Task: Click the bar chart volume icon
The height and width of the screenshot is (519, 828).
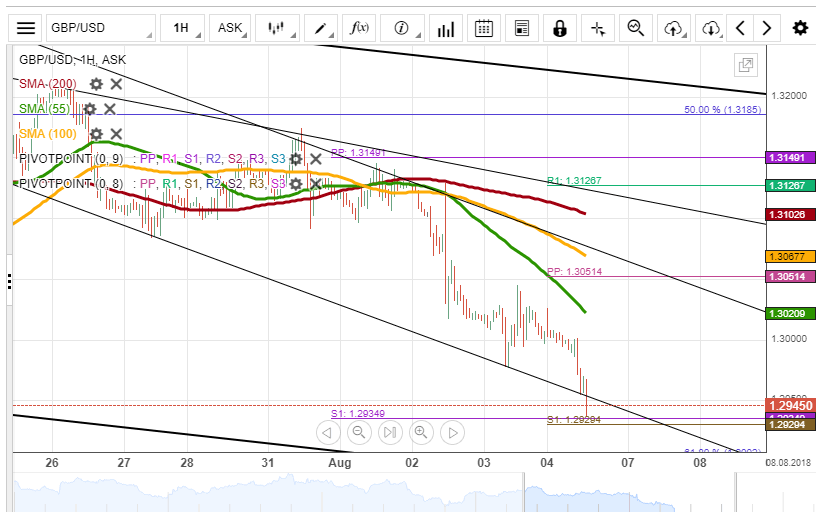Action: click(446, 28)
